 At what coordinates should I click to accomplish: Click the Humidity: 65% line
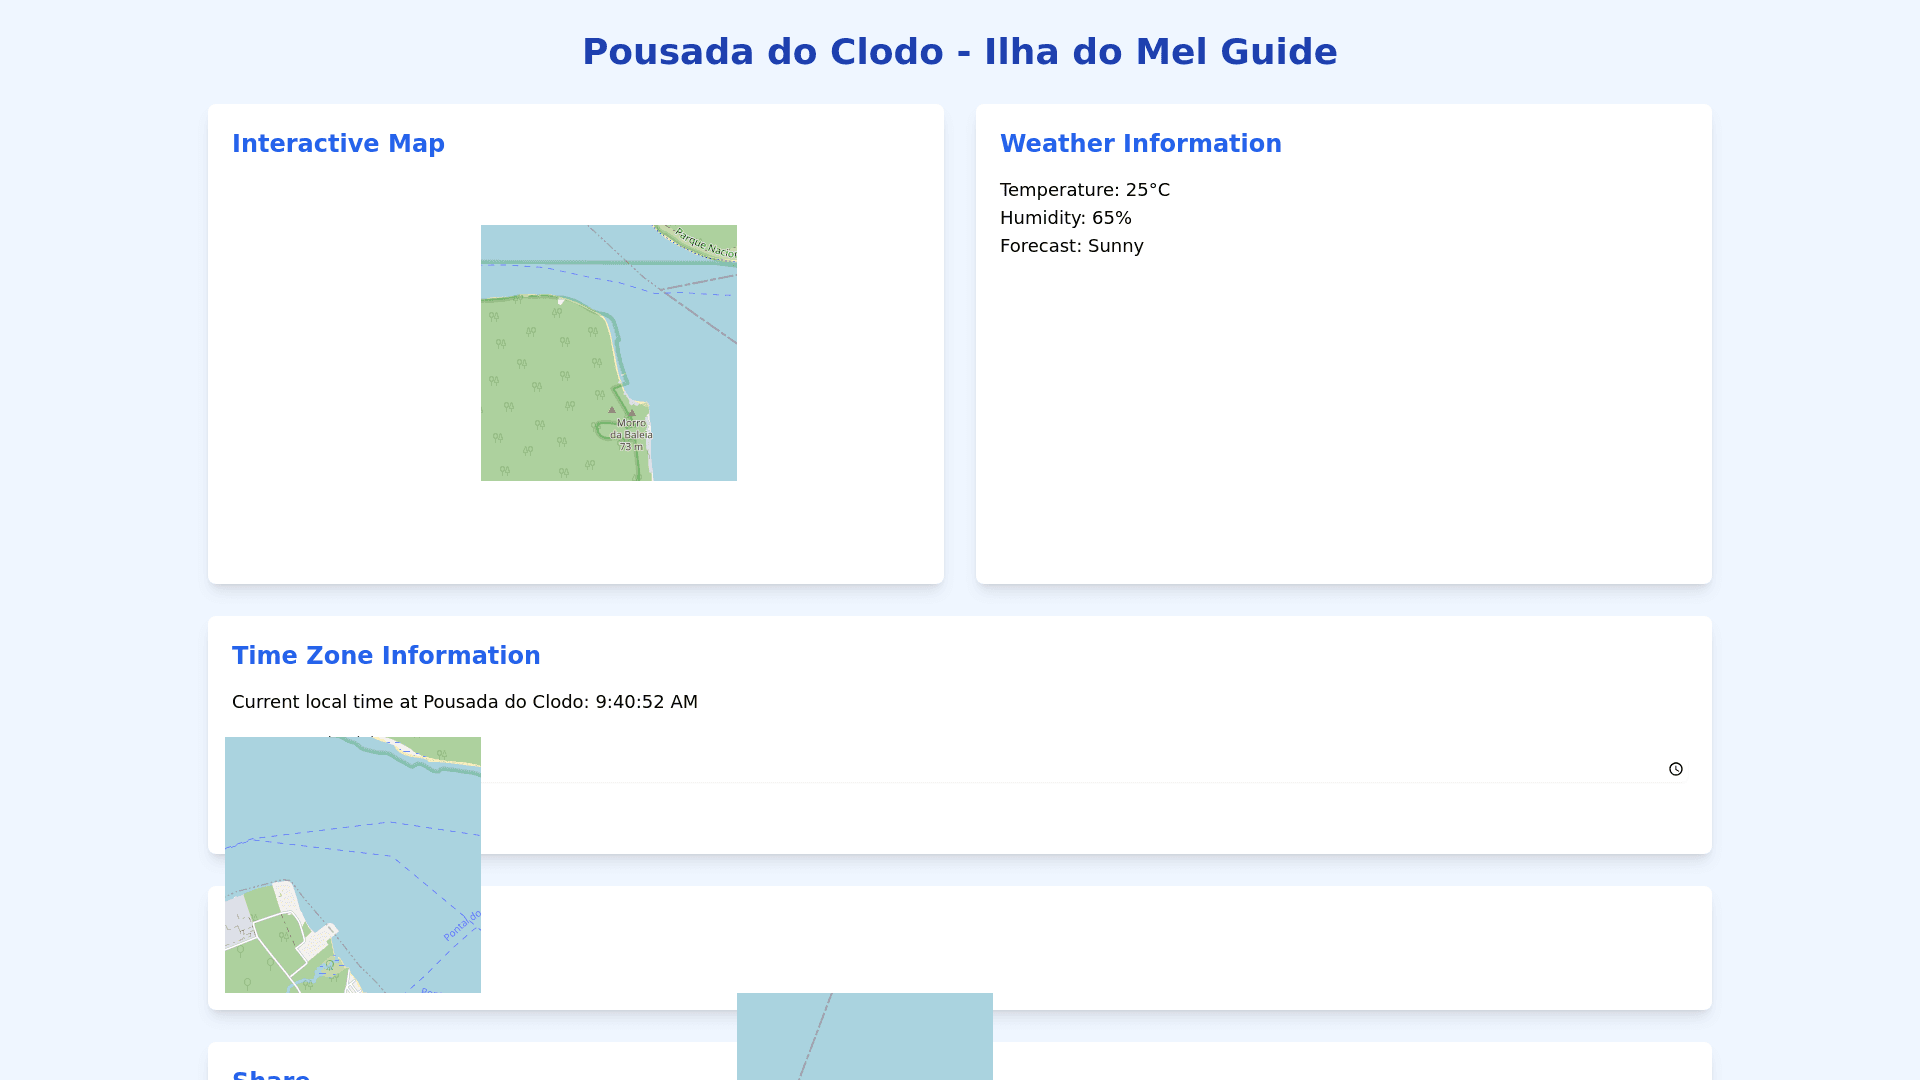[x=1065, y=218]
